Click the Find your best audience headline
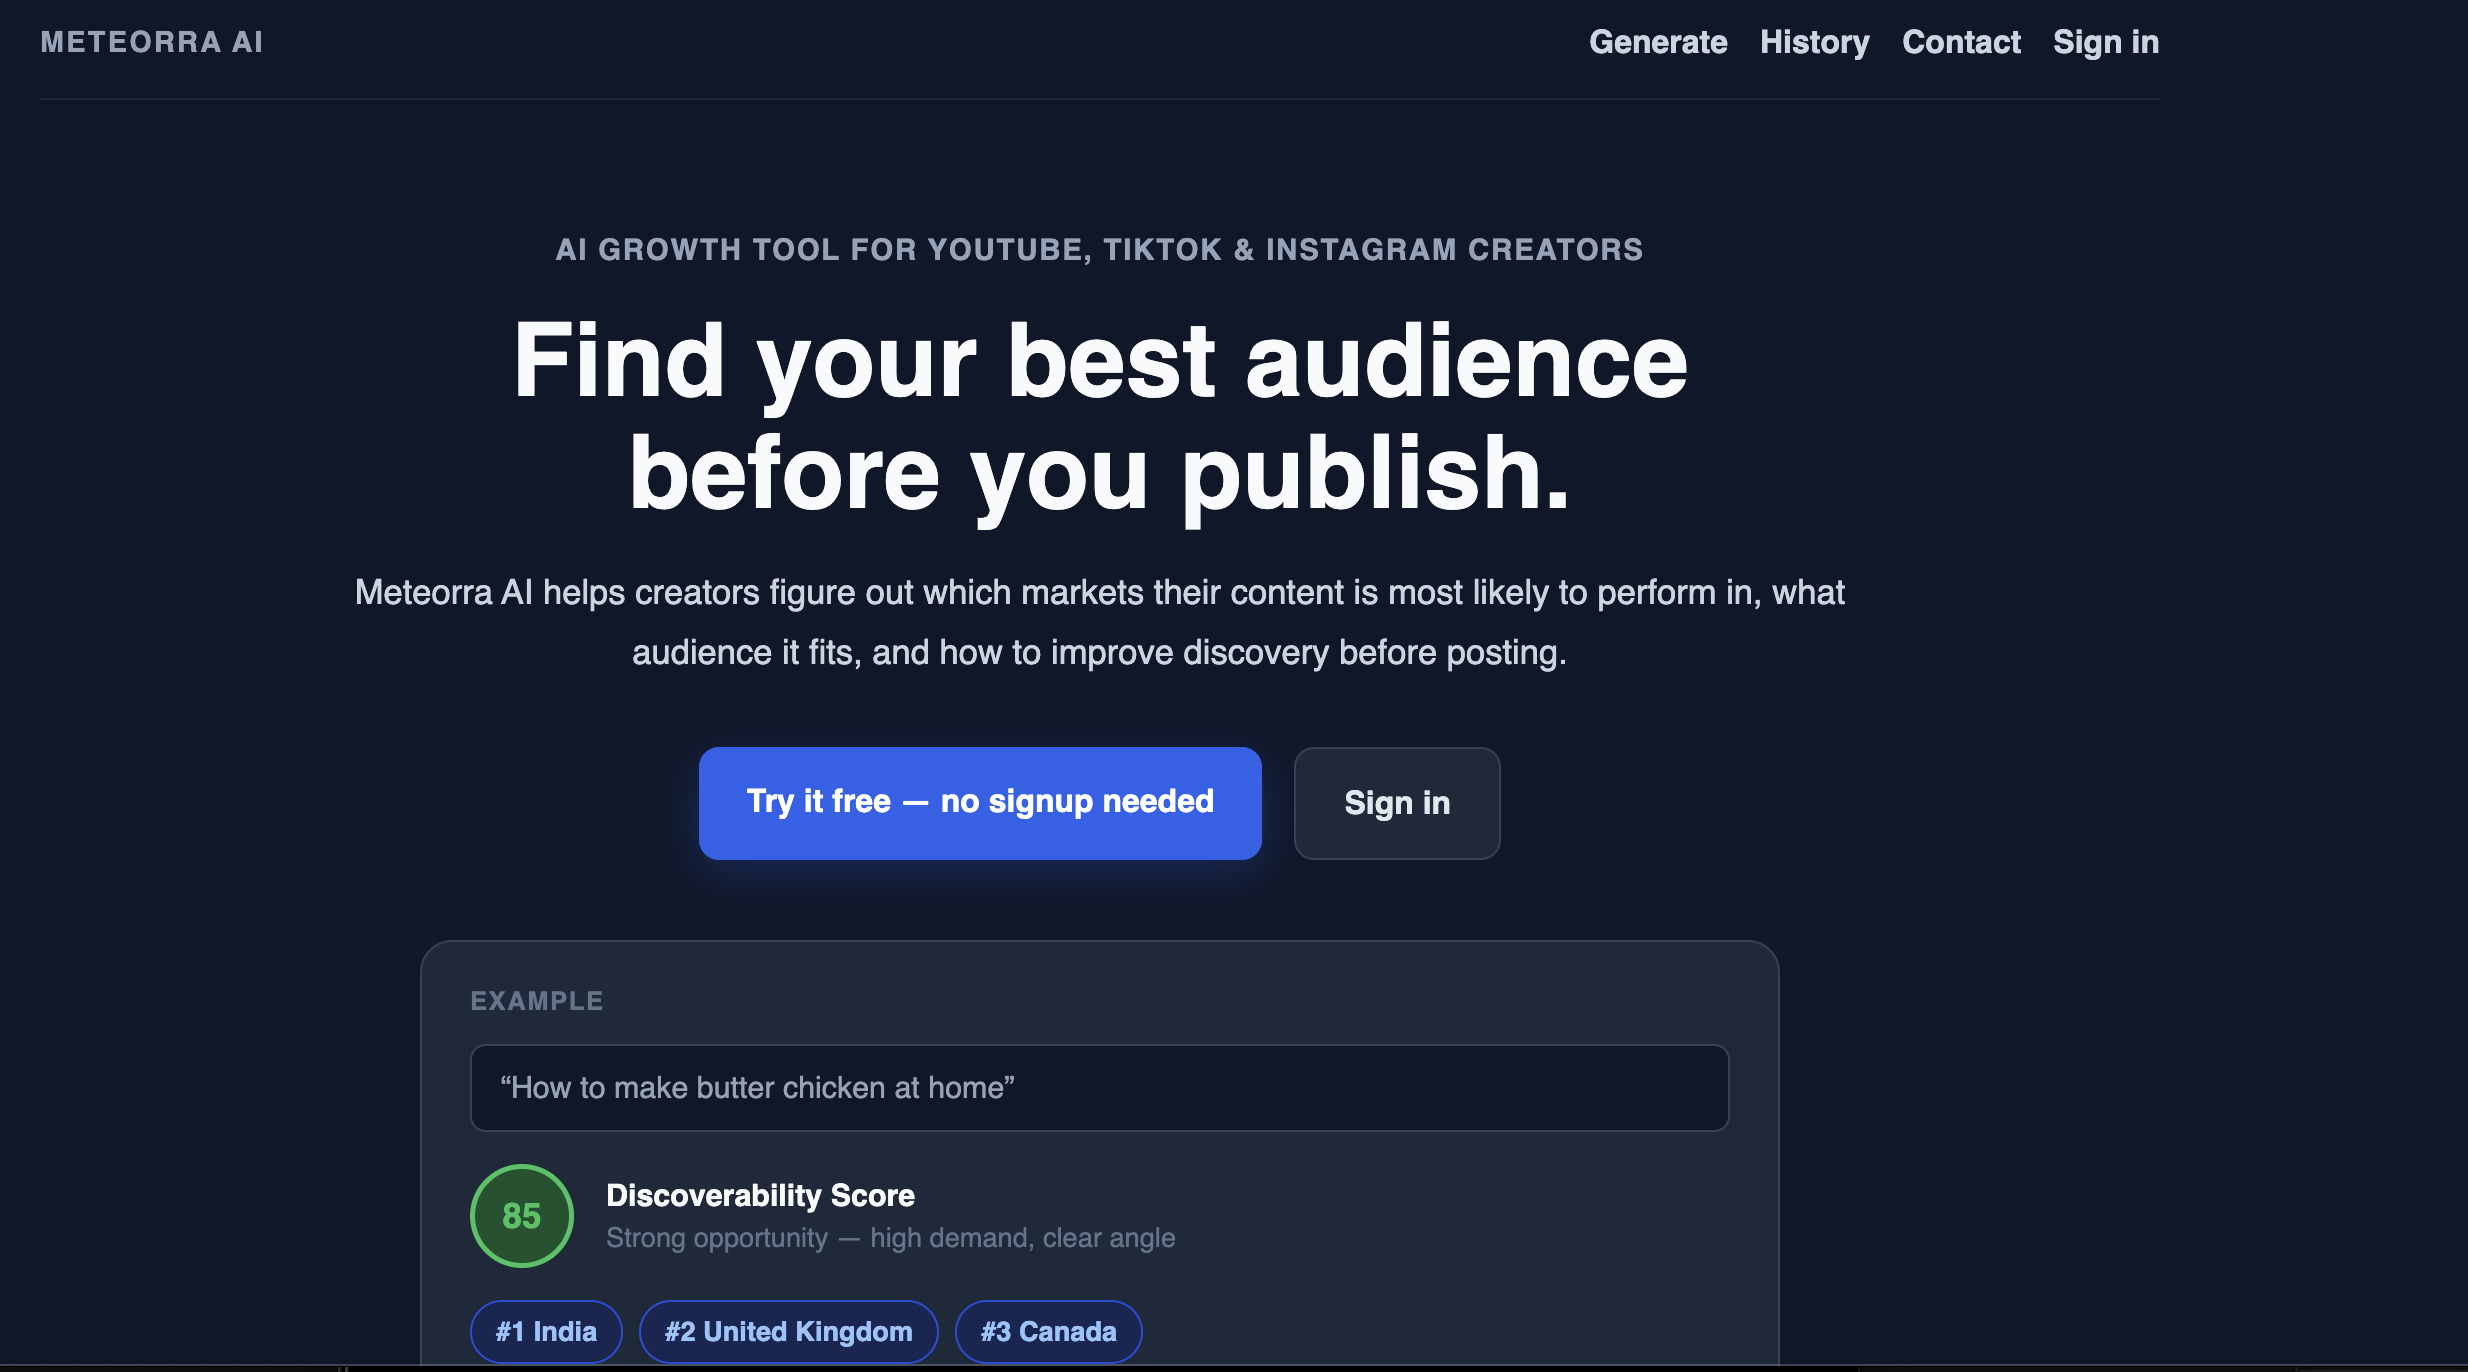 [x=1100, y=361]
